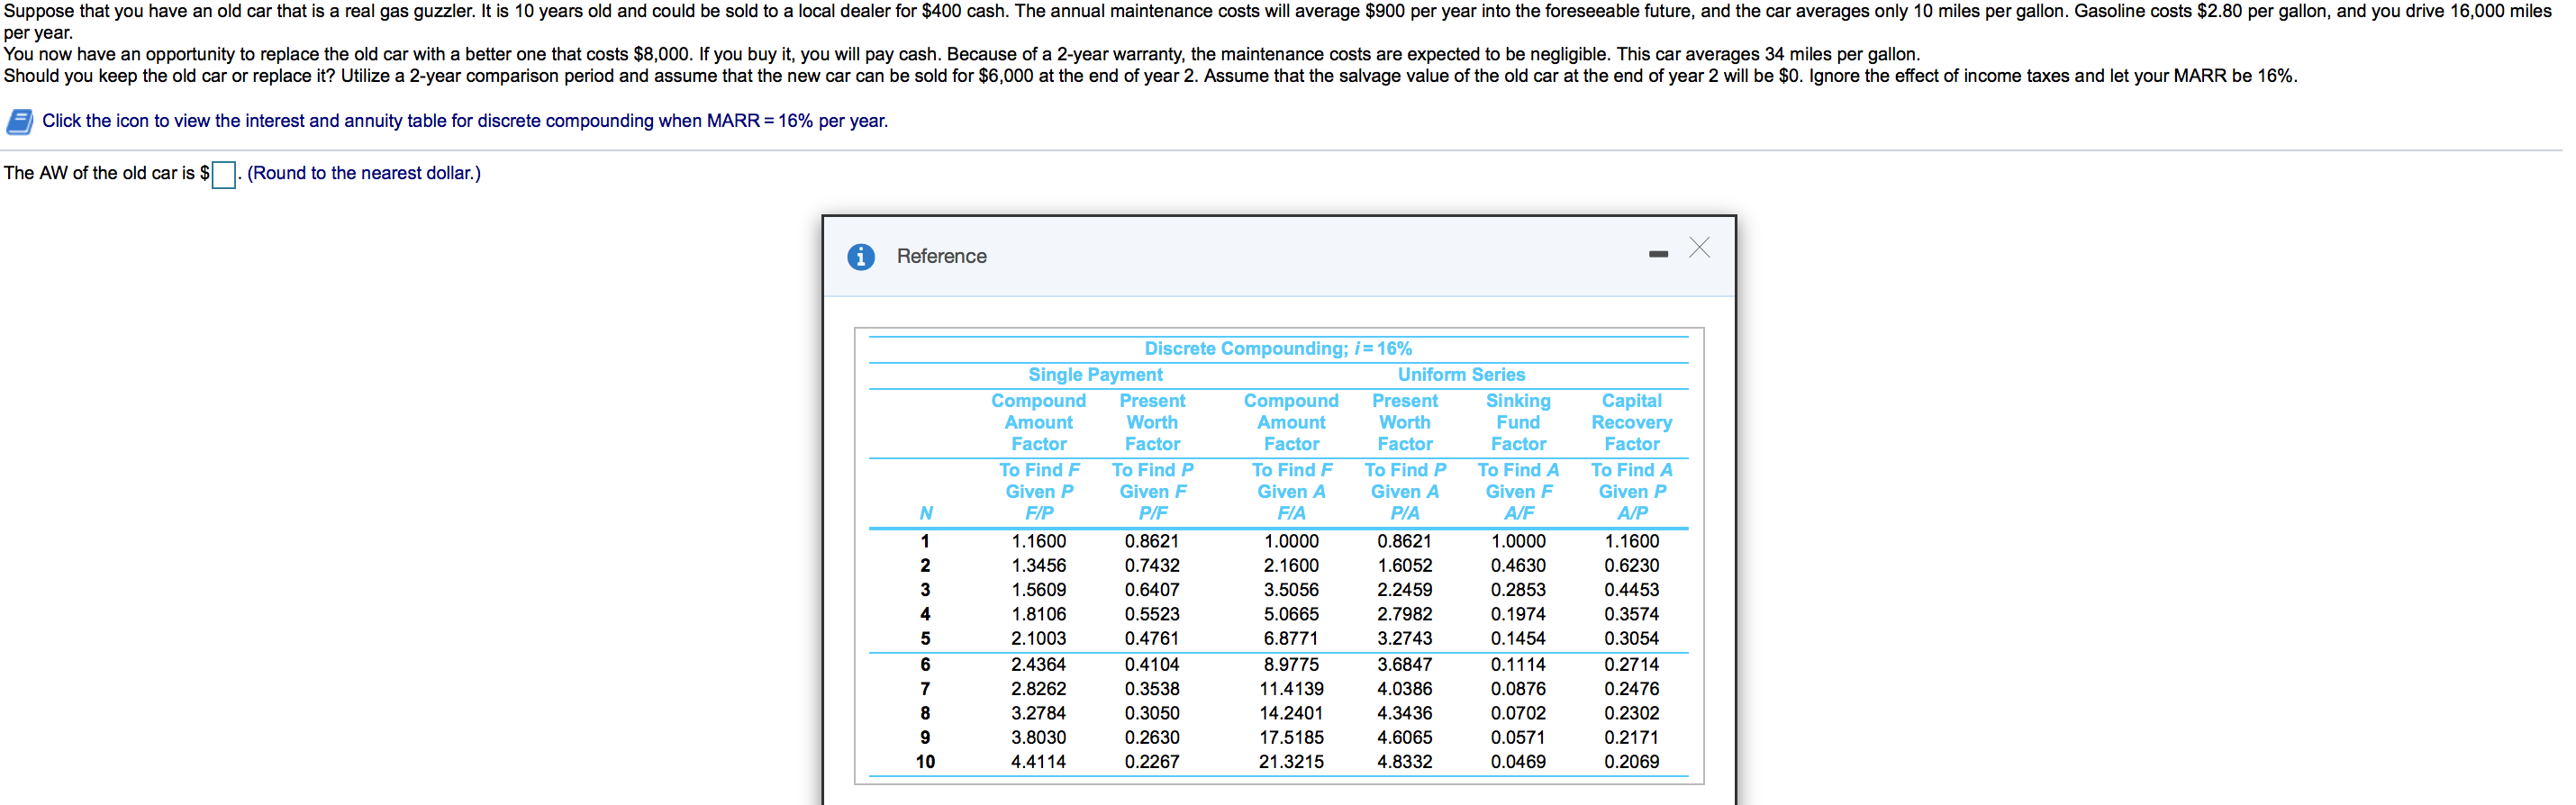
Task: Click the "A/P" column label
Action: 1632,513
